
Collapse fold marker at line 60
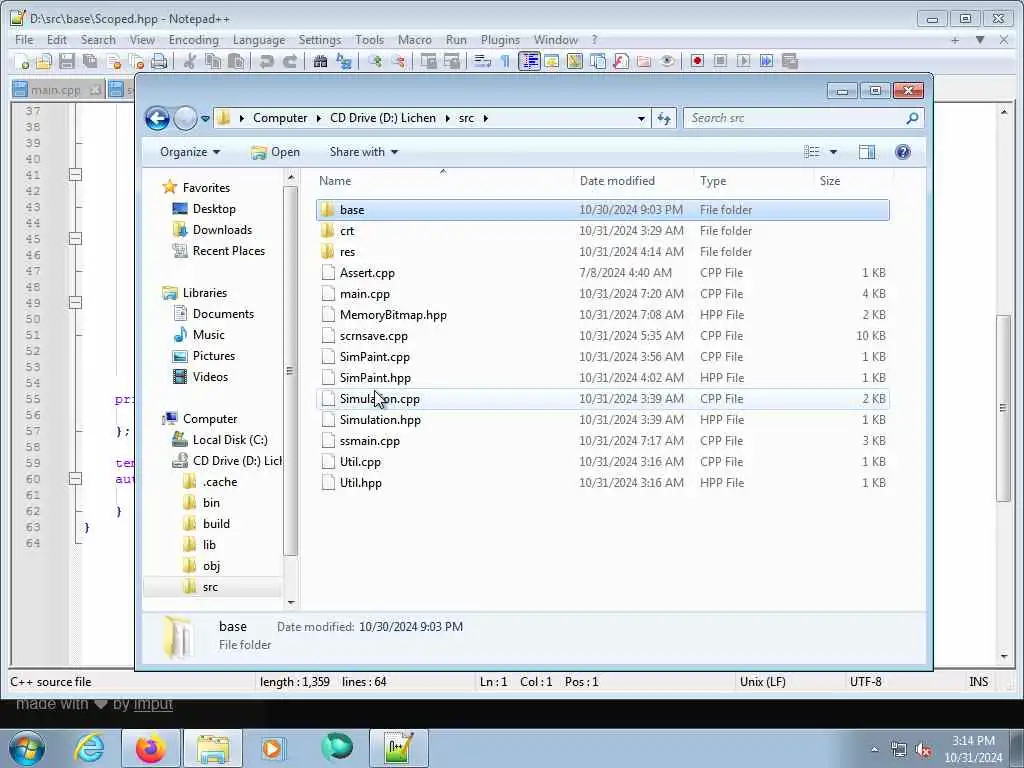[x=75, y=479]
